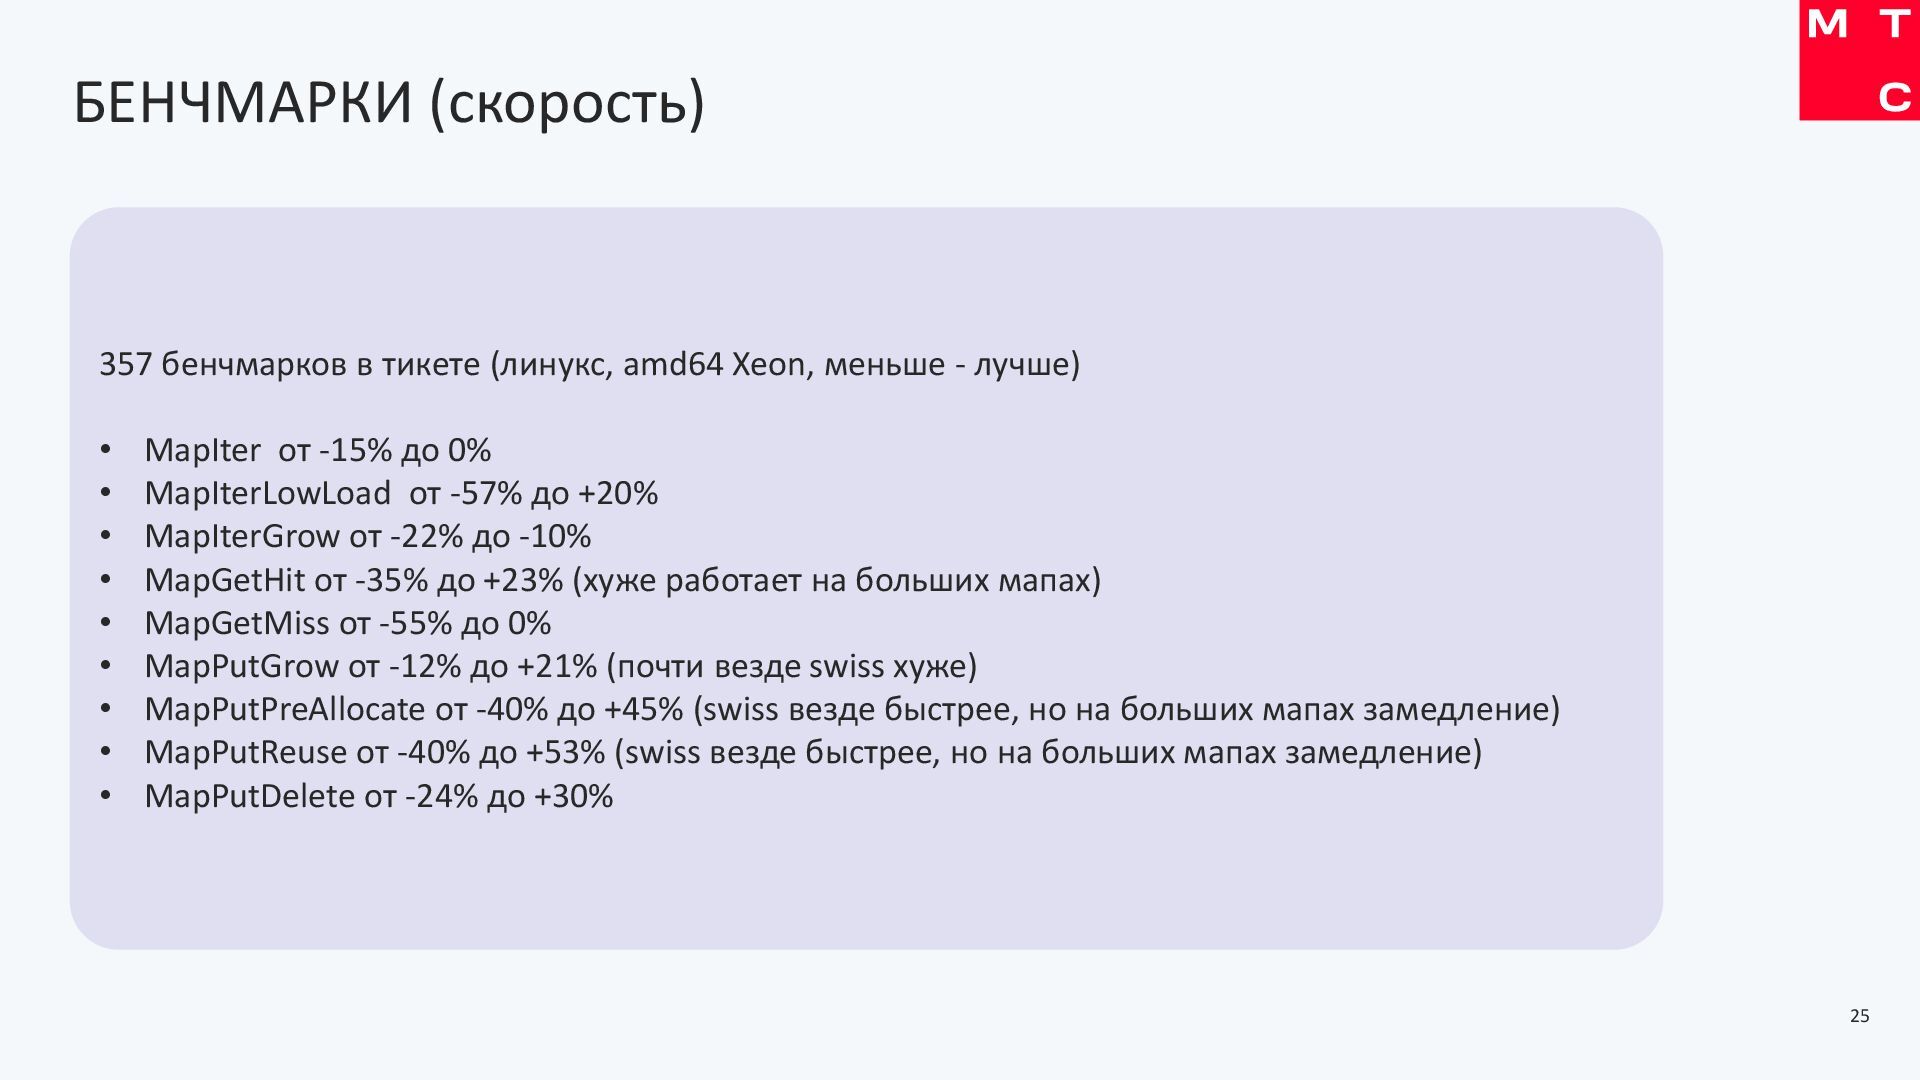The image size is (1920, 1080).
Task: Click the MapIterLowLoad bullet text
Action: point(400,494)
